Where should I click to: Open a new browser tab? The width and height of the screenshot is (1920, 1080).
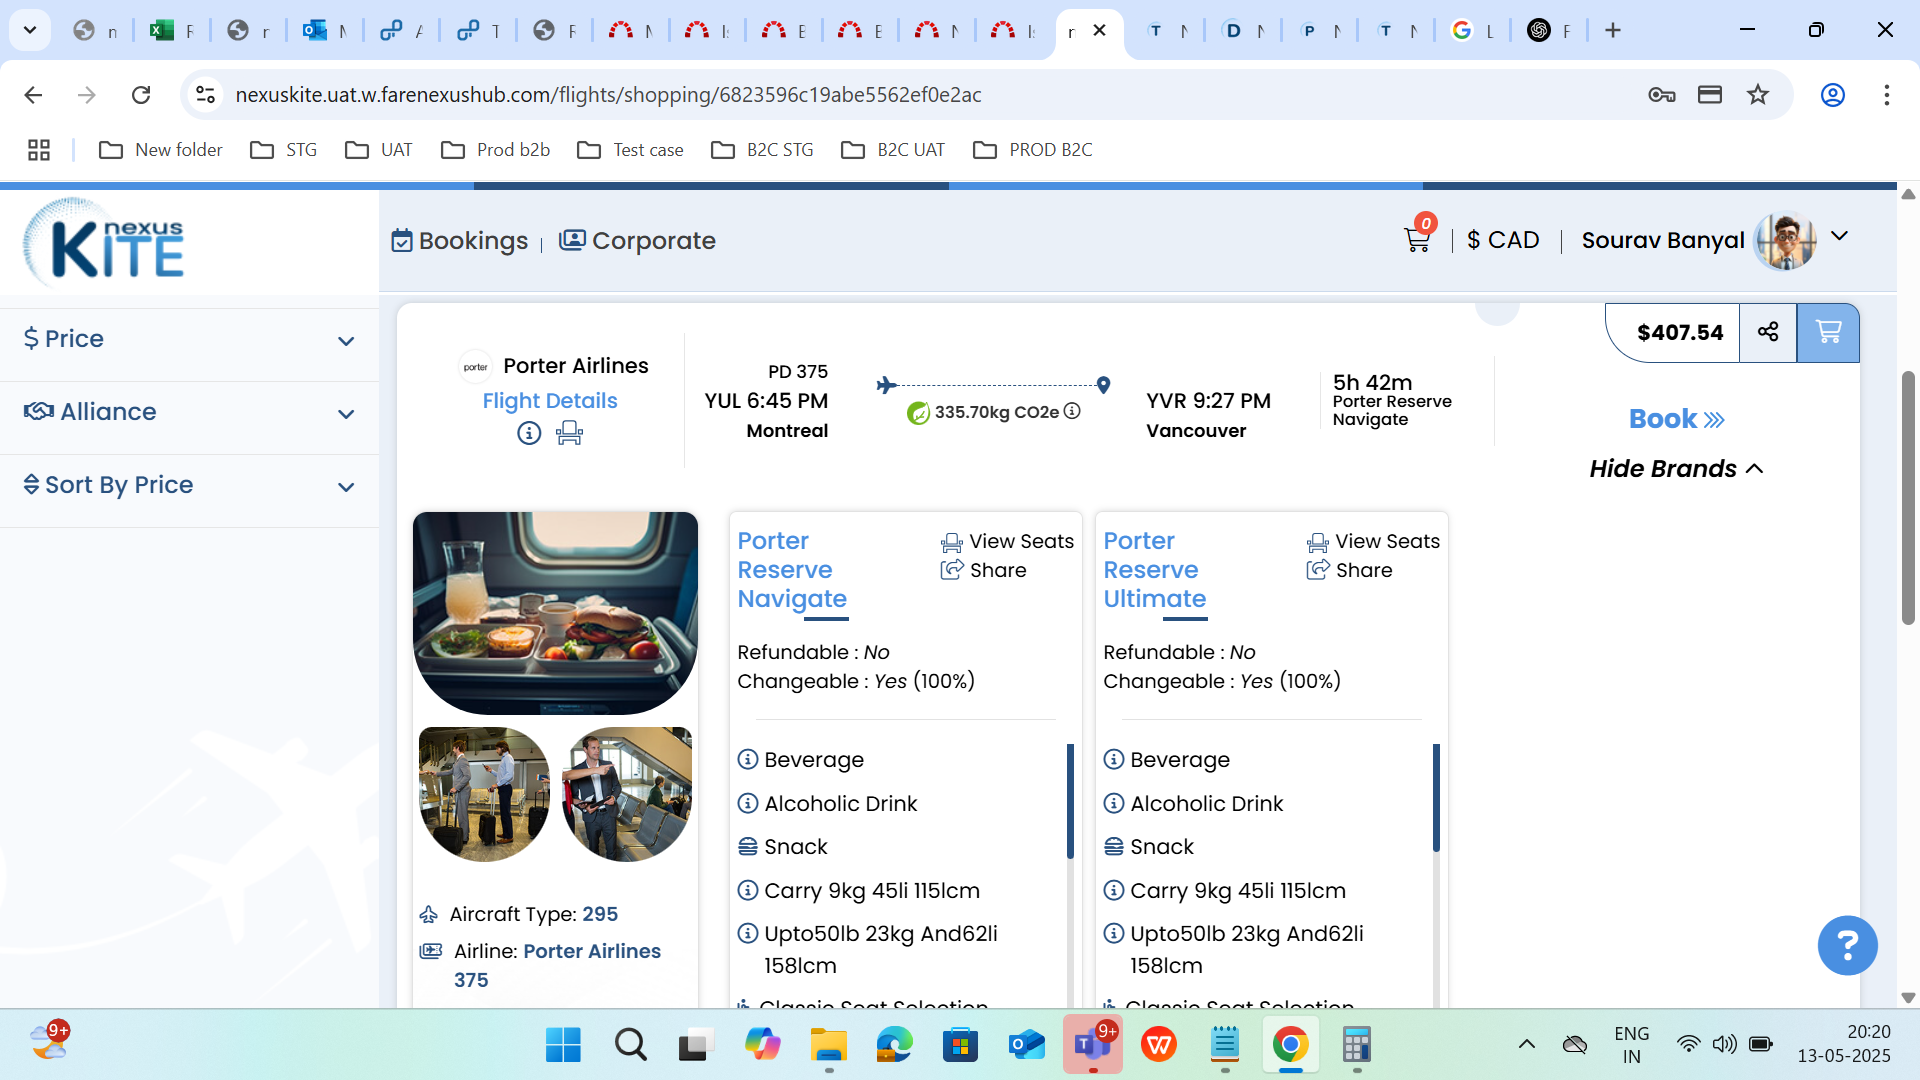pyautogui.click(x=1613, y=30)
